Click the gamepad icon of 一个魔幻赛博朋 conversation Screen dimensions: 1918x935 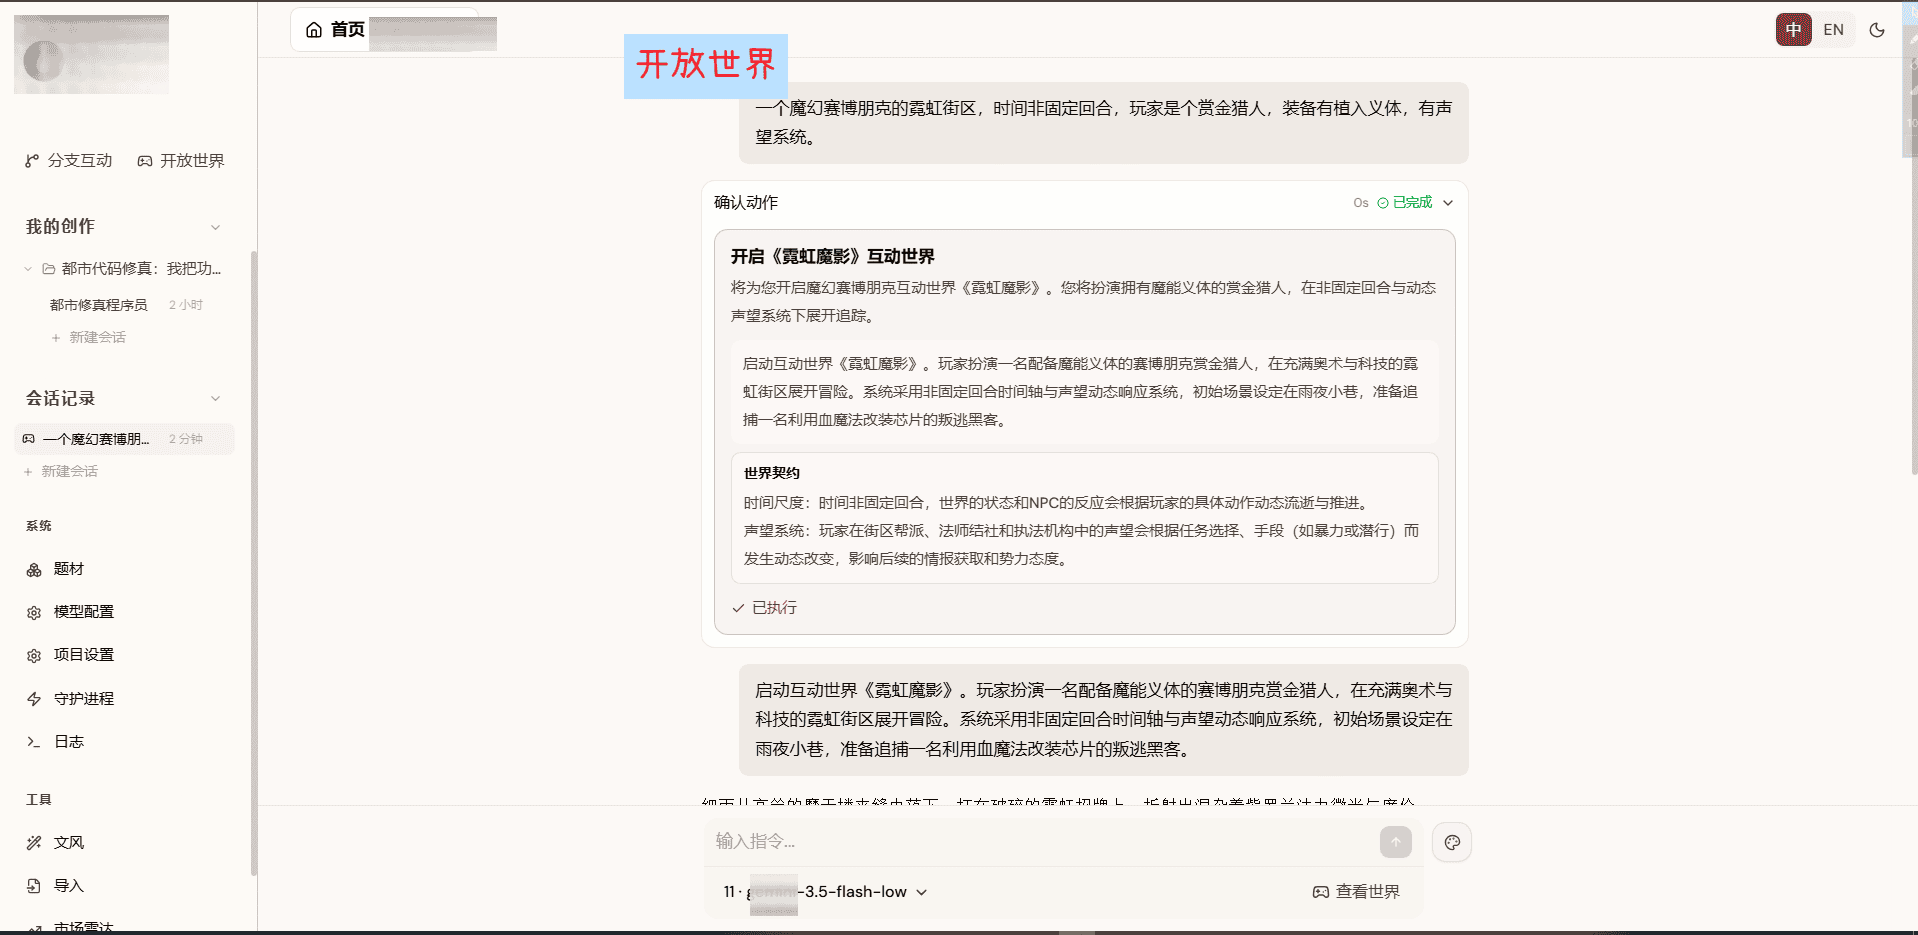click(x=29, y=439)
